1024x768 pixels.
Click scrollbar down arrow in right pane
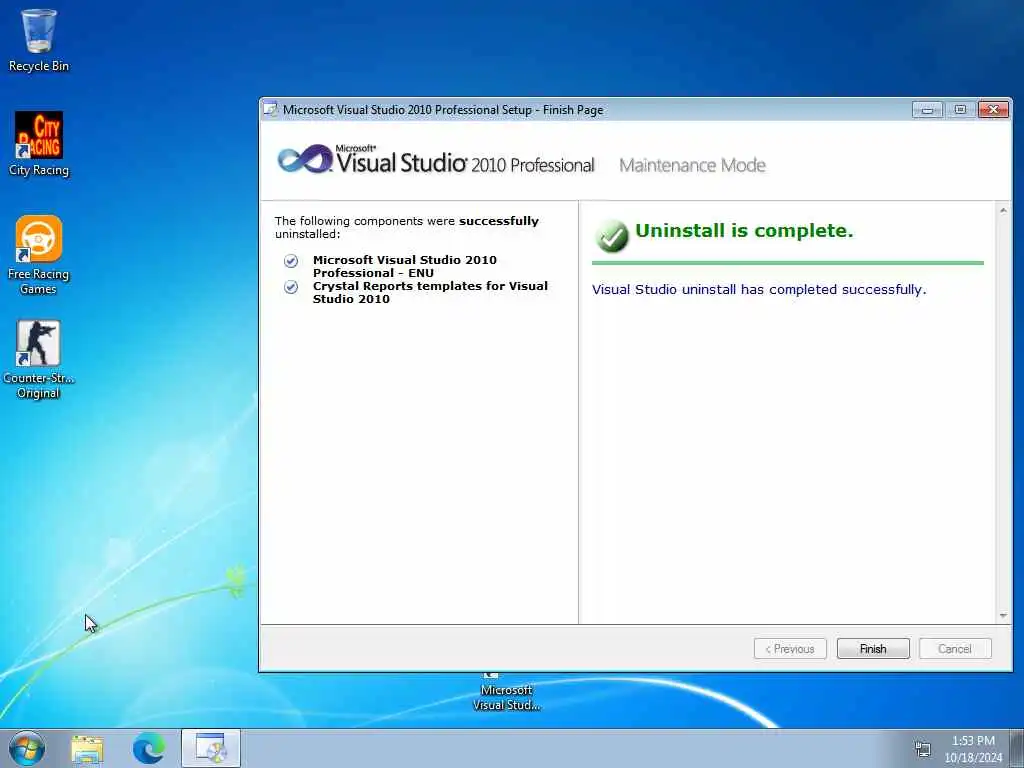coord(1002,616)
